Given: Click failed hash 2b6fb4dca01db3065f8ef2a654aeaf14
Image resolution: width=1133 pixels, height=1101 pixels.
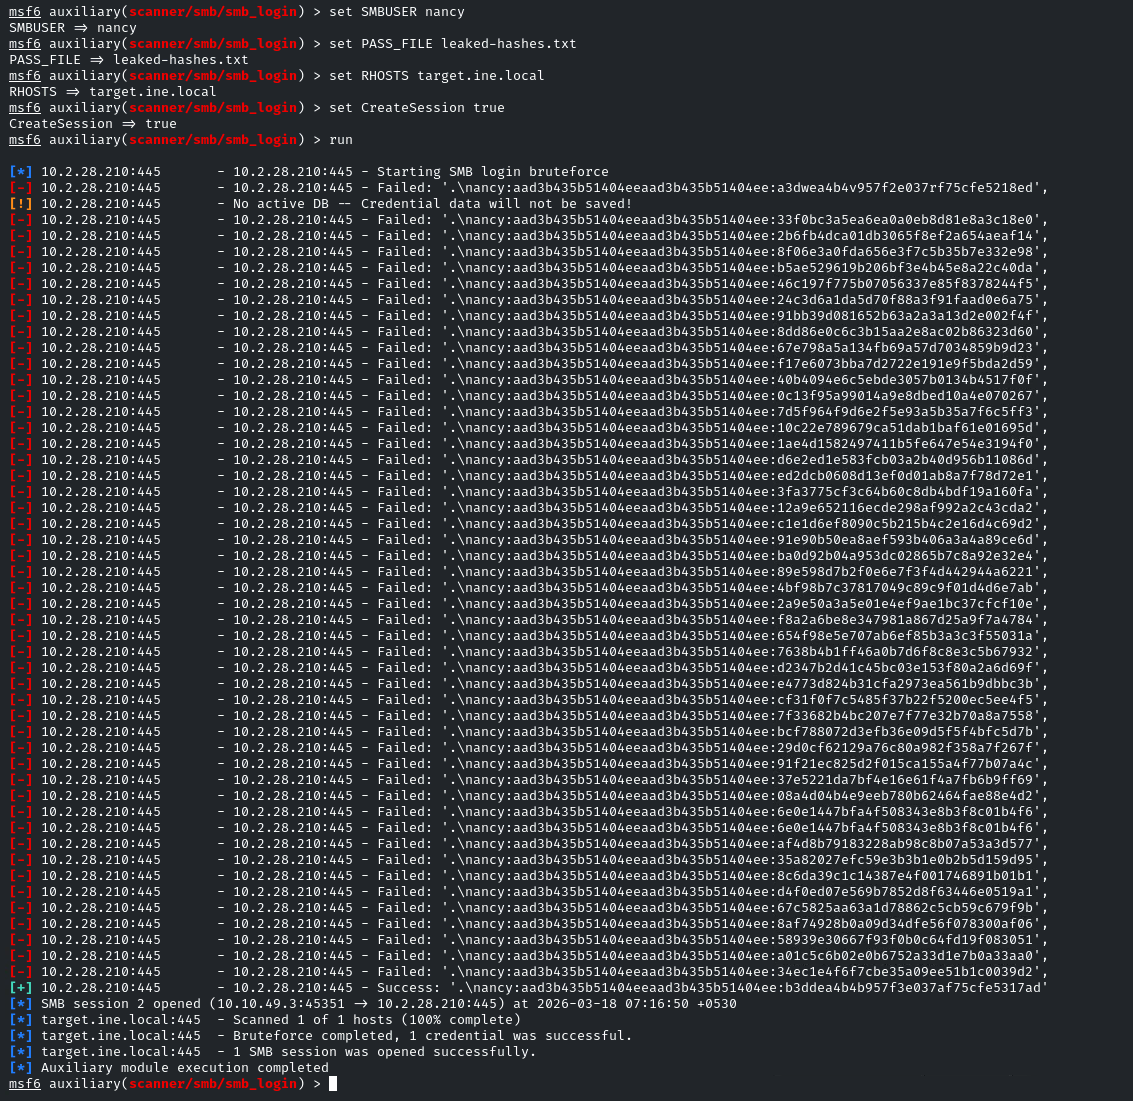Looking at the screenshot, I should [905, 235].
